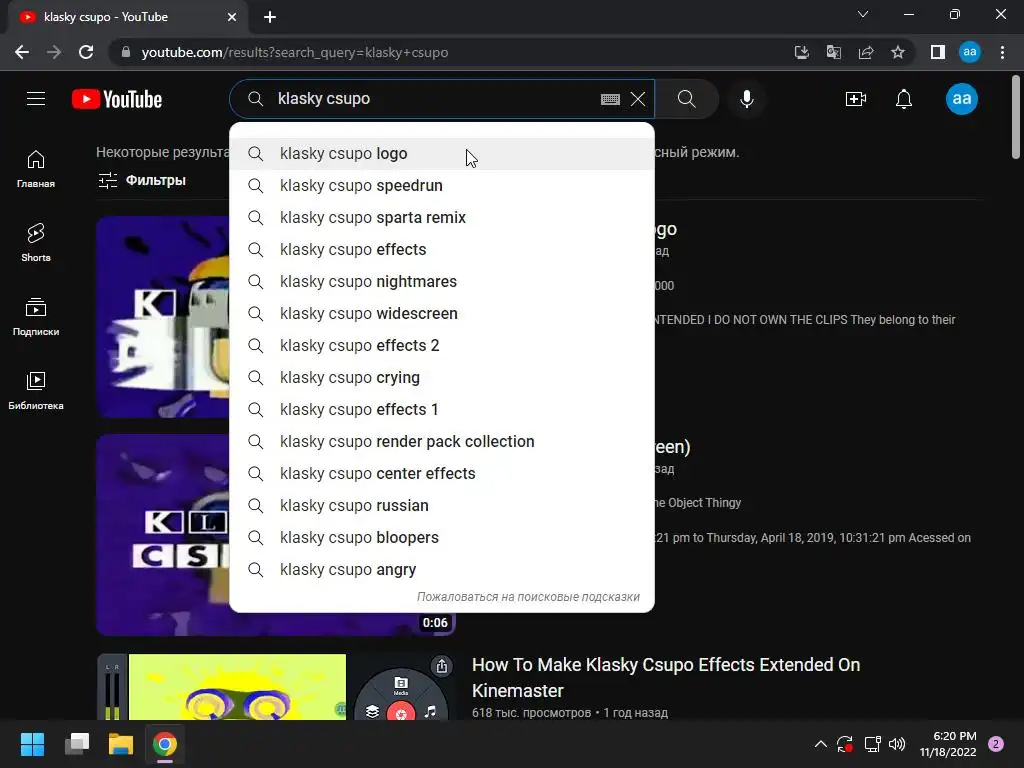
Task: Open the YouTube hamburger guide menu
Action: pyautogui.click(x=36, y=99)
